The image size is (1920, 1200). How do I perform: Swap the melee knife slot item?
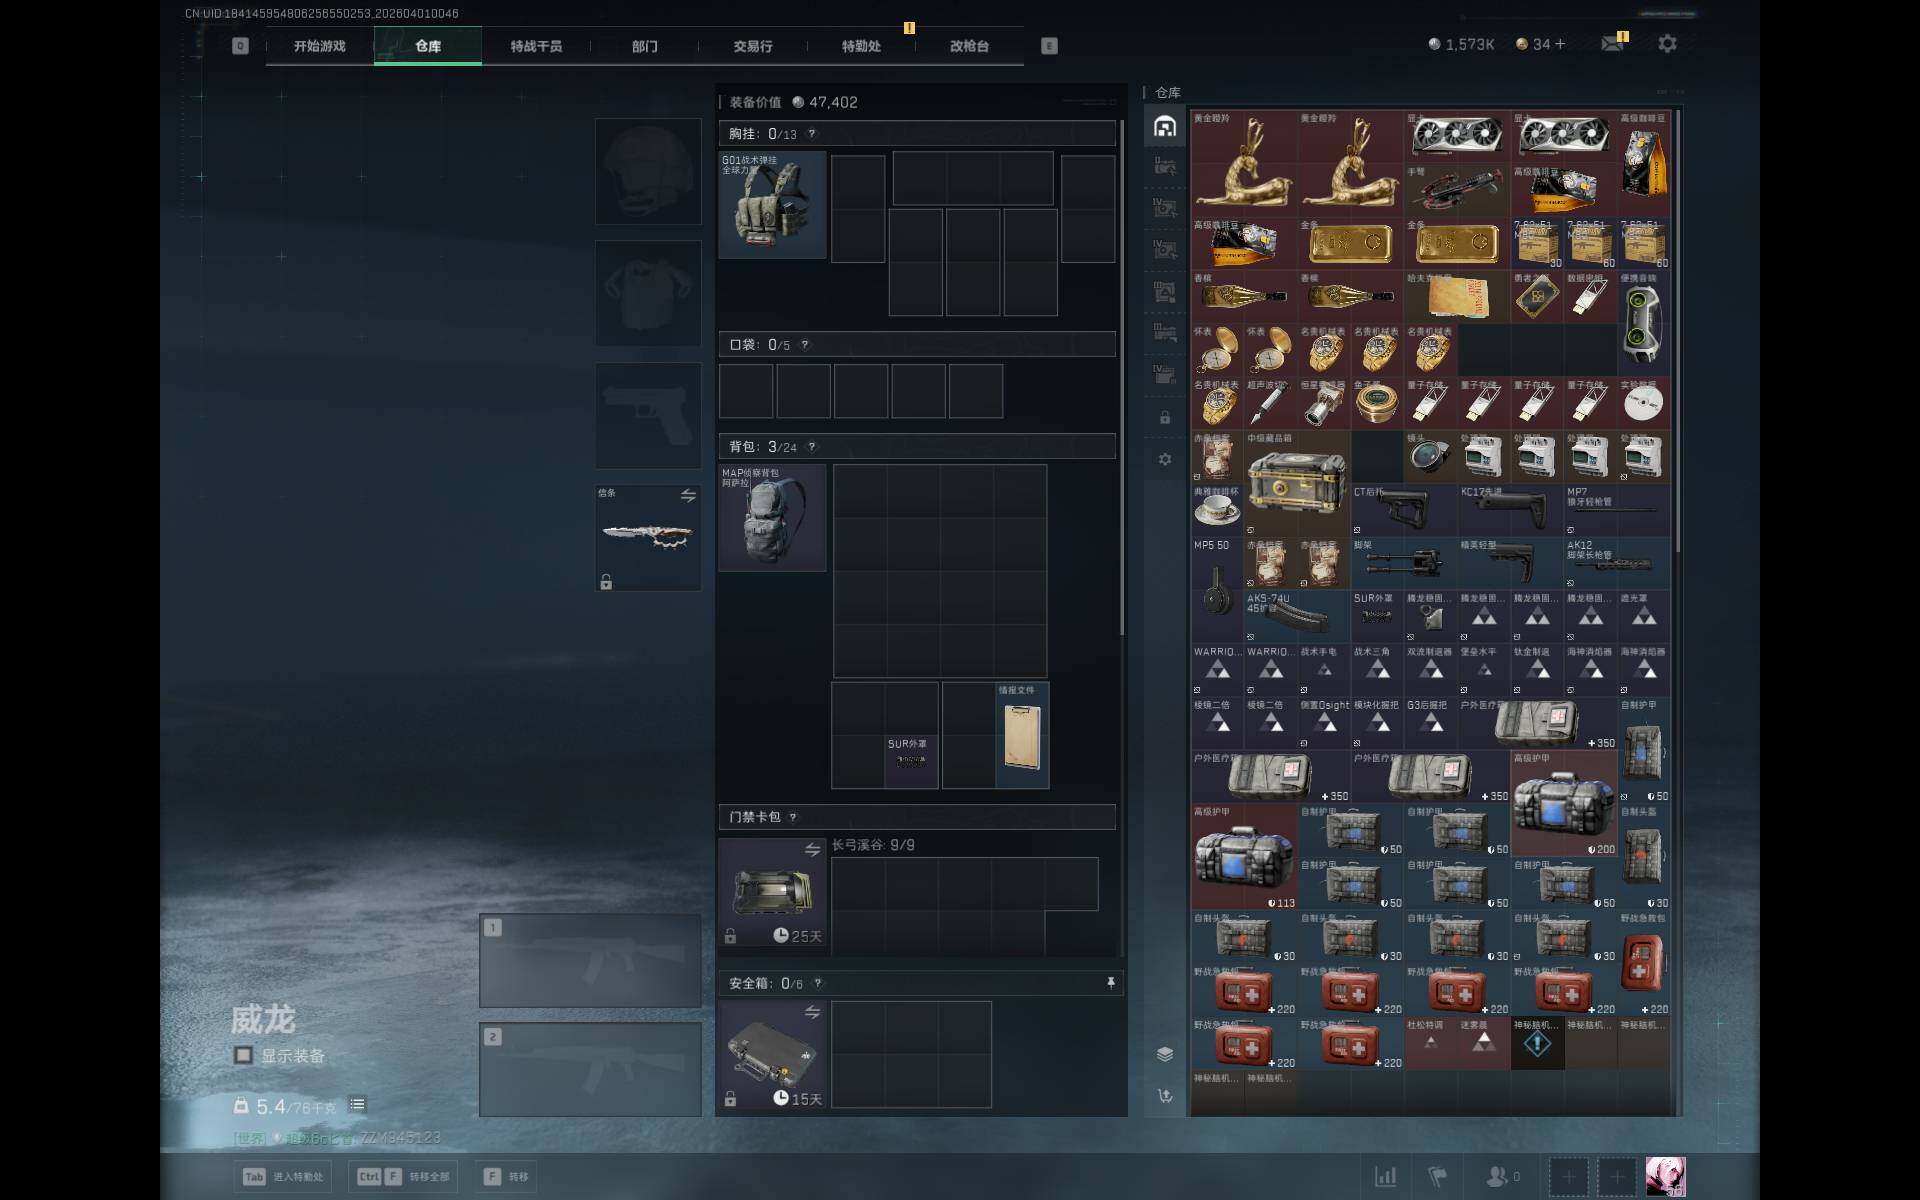point(688,496)
